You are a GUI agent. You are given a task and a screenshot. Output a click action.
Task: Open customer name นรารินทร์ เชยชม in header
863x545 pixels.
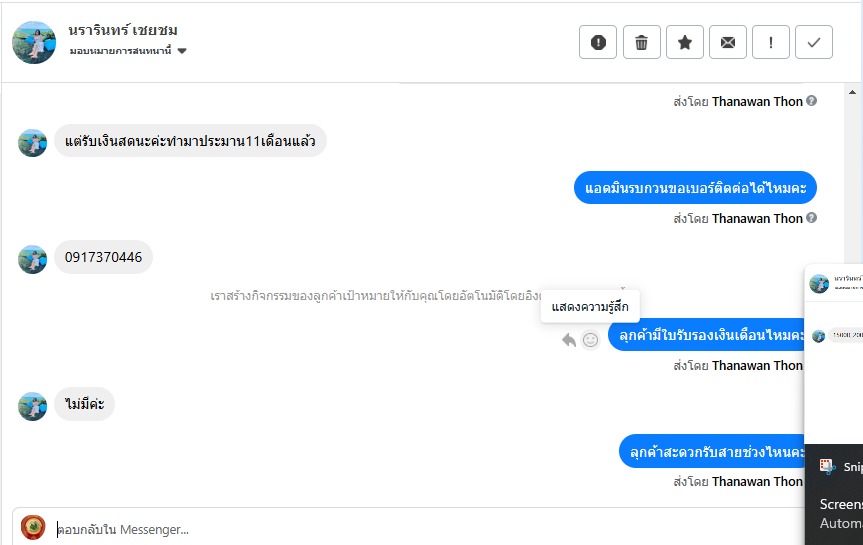coord(123,30)
